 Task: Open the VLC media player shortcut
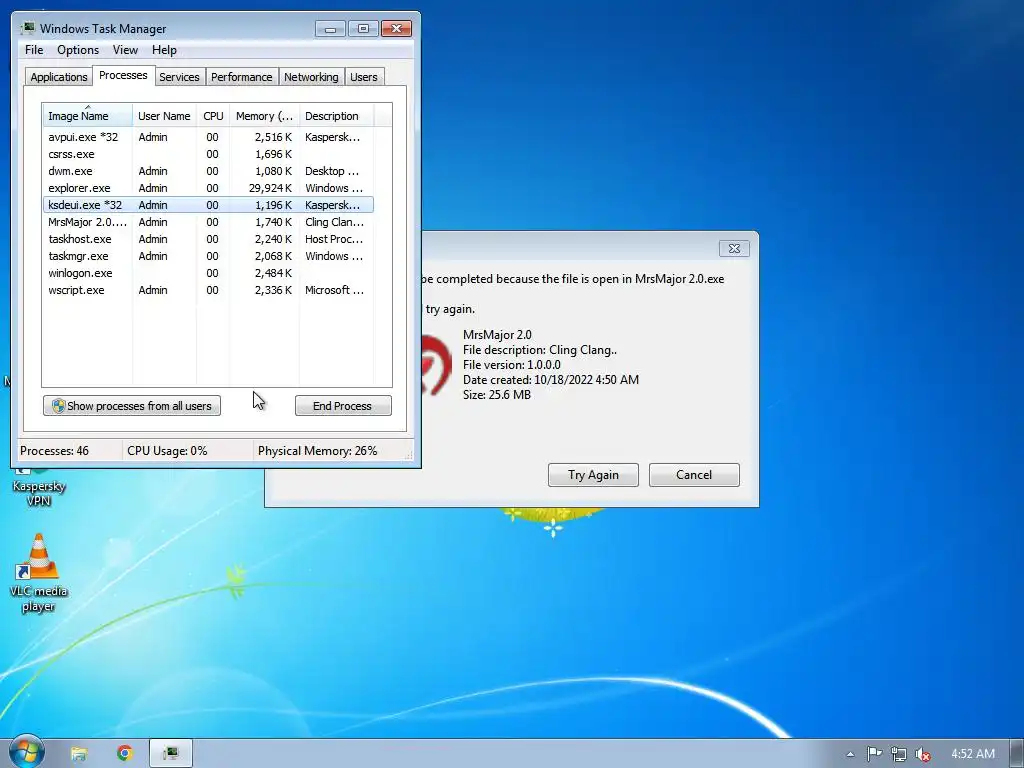(x=39, y=573)
